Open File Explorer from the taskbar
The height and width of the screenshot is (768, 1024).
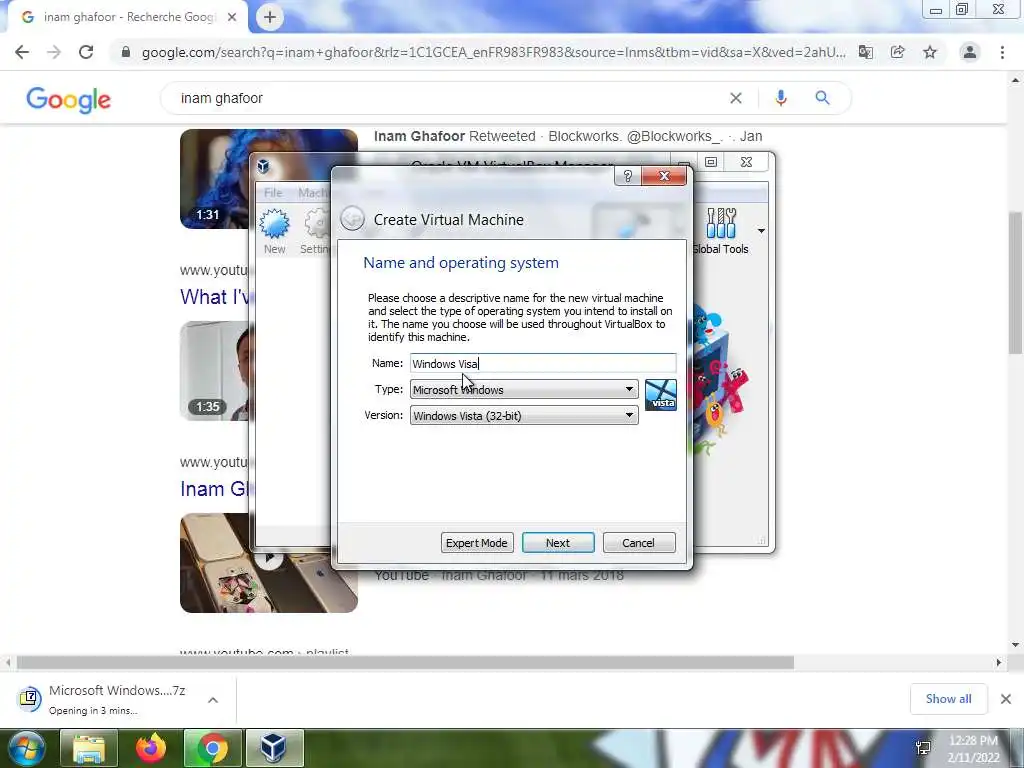(x=89, y=748)
